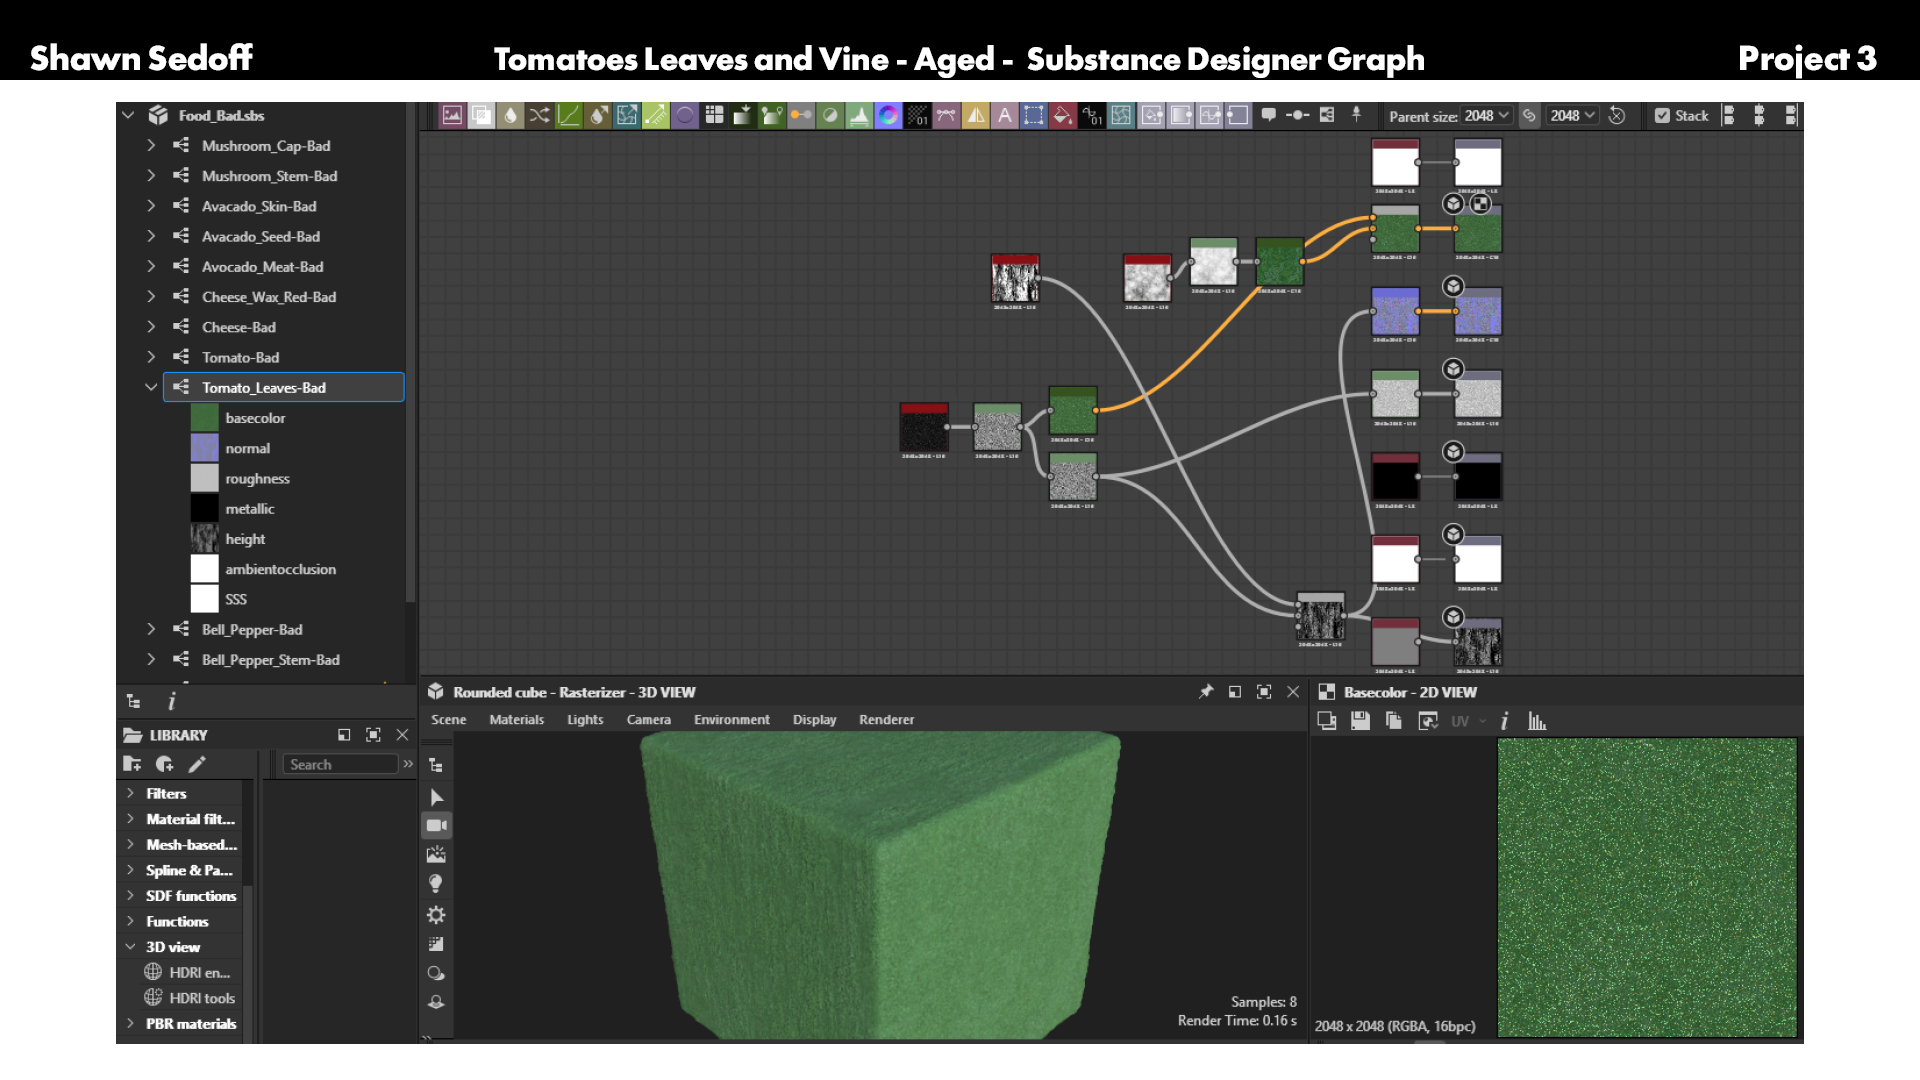Reset parent size to default
The image size is (1920, 1080).
pos(1617,116)
